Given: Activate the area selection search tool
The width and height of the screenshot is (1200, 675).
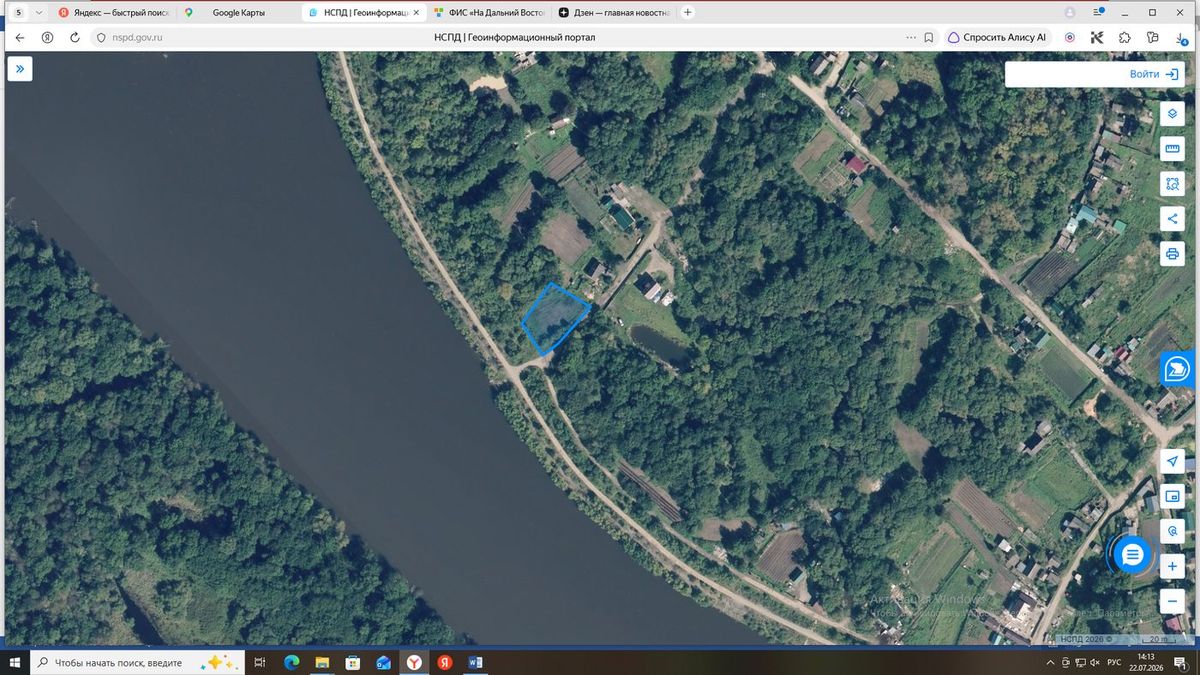Looking at the screenshot, I should tap(1172, 184).
